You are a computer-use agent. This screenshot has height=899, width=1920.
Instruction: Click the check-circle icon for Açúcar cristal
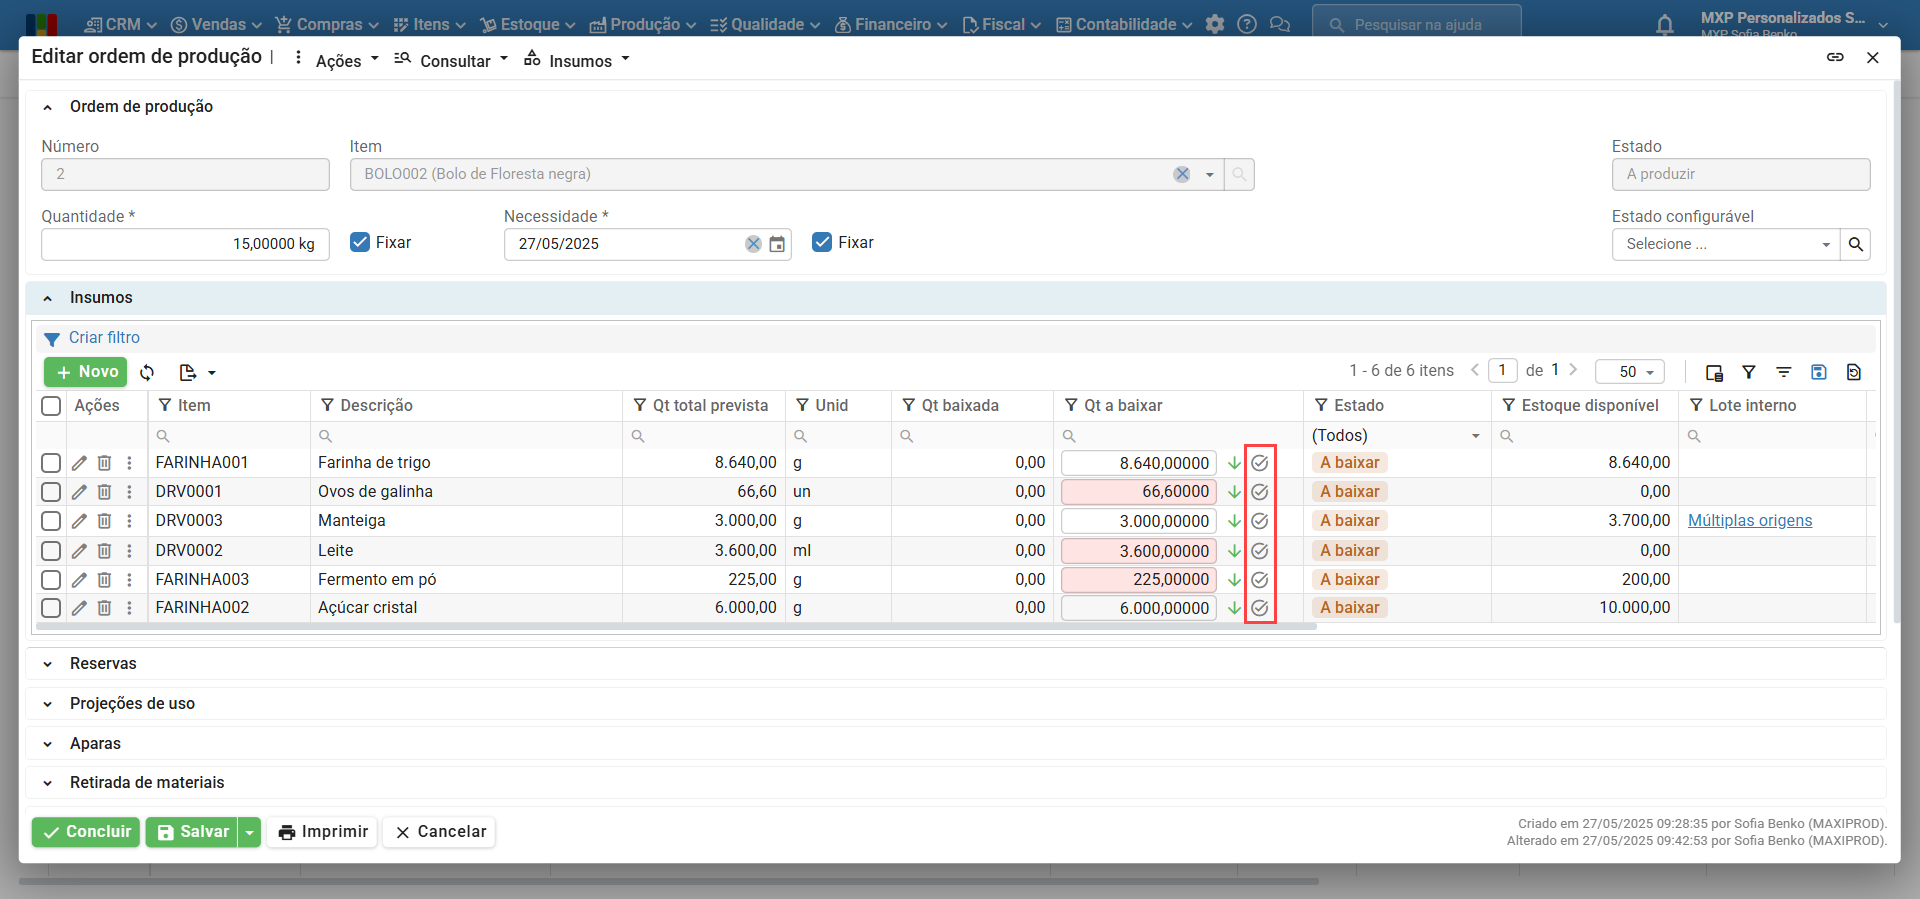[1260, 608]
